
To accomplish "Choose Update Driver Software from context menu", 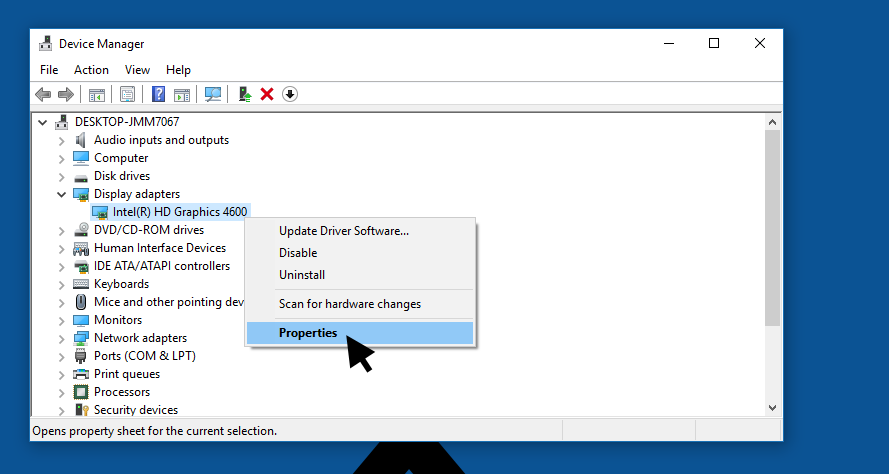I will click(360, 231).
